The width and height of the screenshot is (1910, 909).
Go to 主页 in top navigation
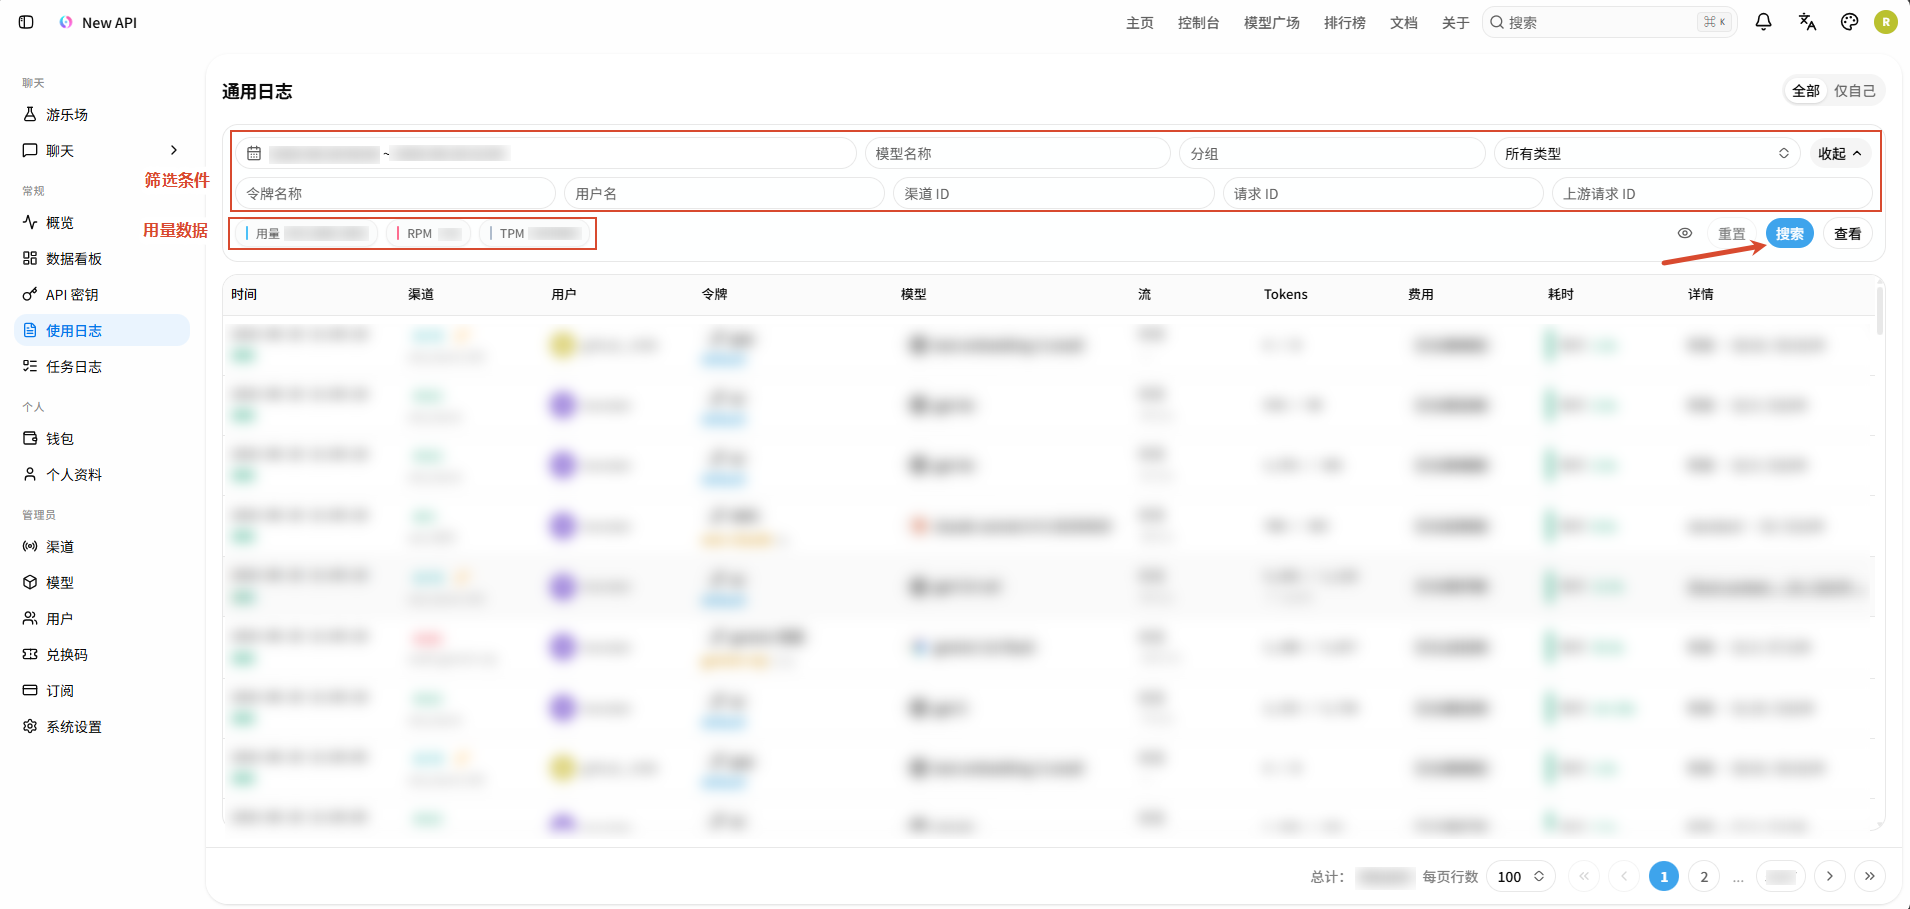pos(1140,23)
